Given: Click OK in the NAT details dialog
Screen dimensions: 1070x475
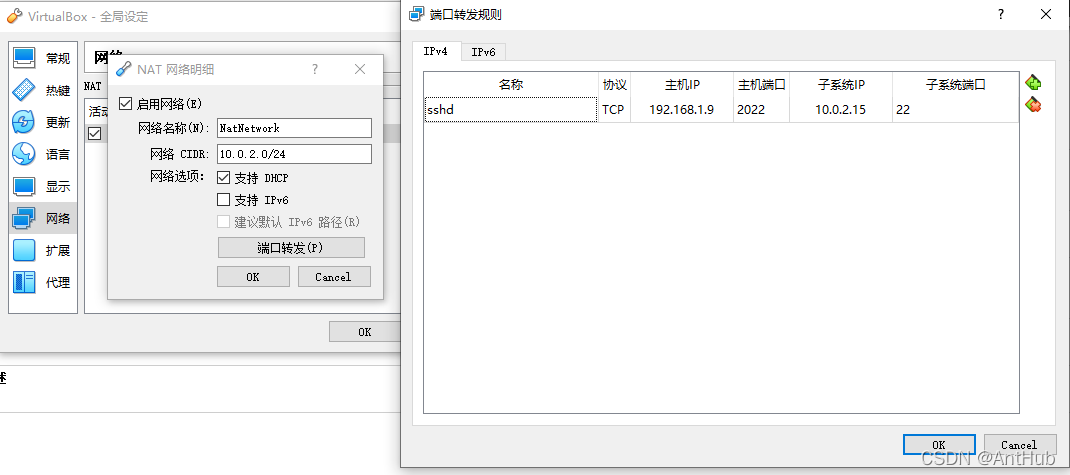Looking at the screenshot, I should pos(253,276).
